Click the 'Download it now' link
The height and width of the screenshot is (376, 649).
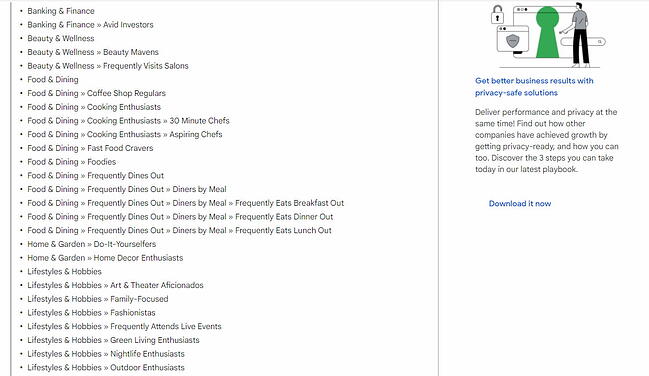coord(520,203)
